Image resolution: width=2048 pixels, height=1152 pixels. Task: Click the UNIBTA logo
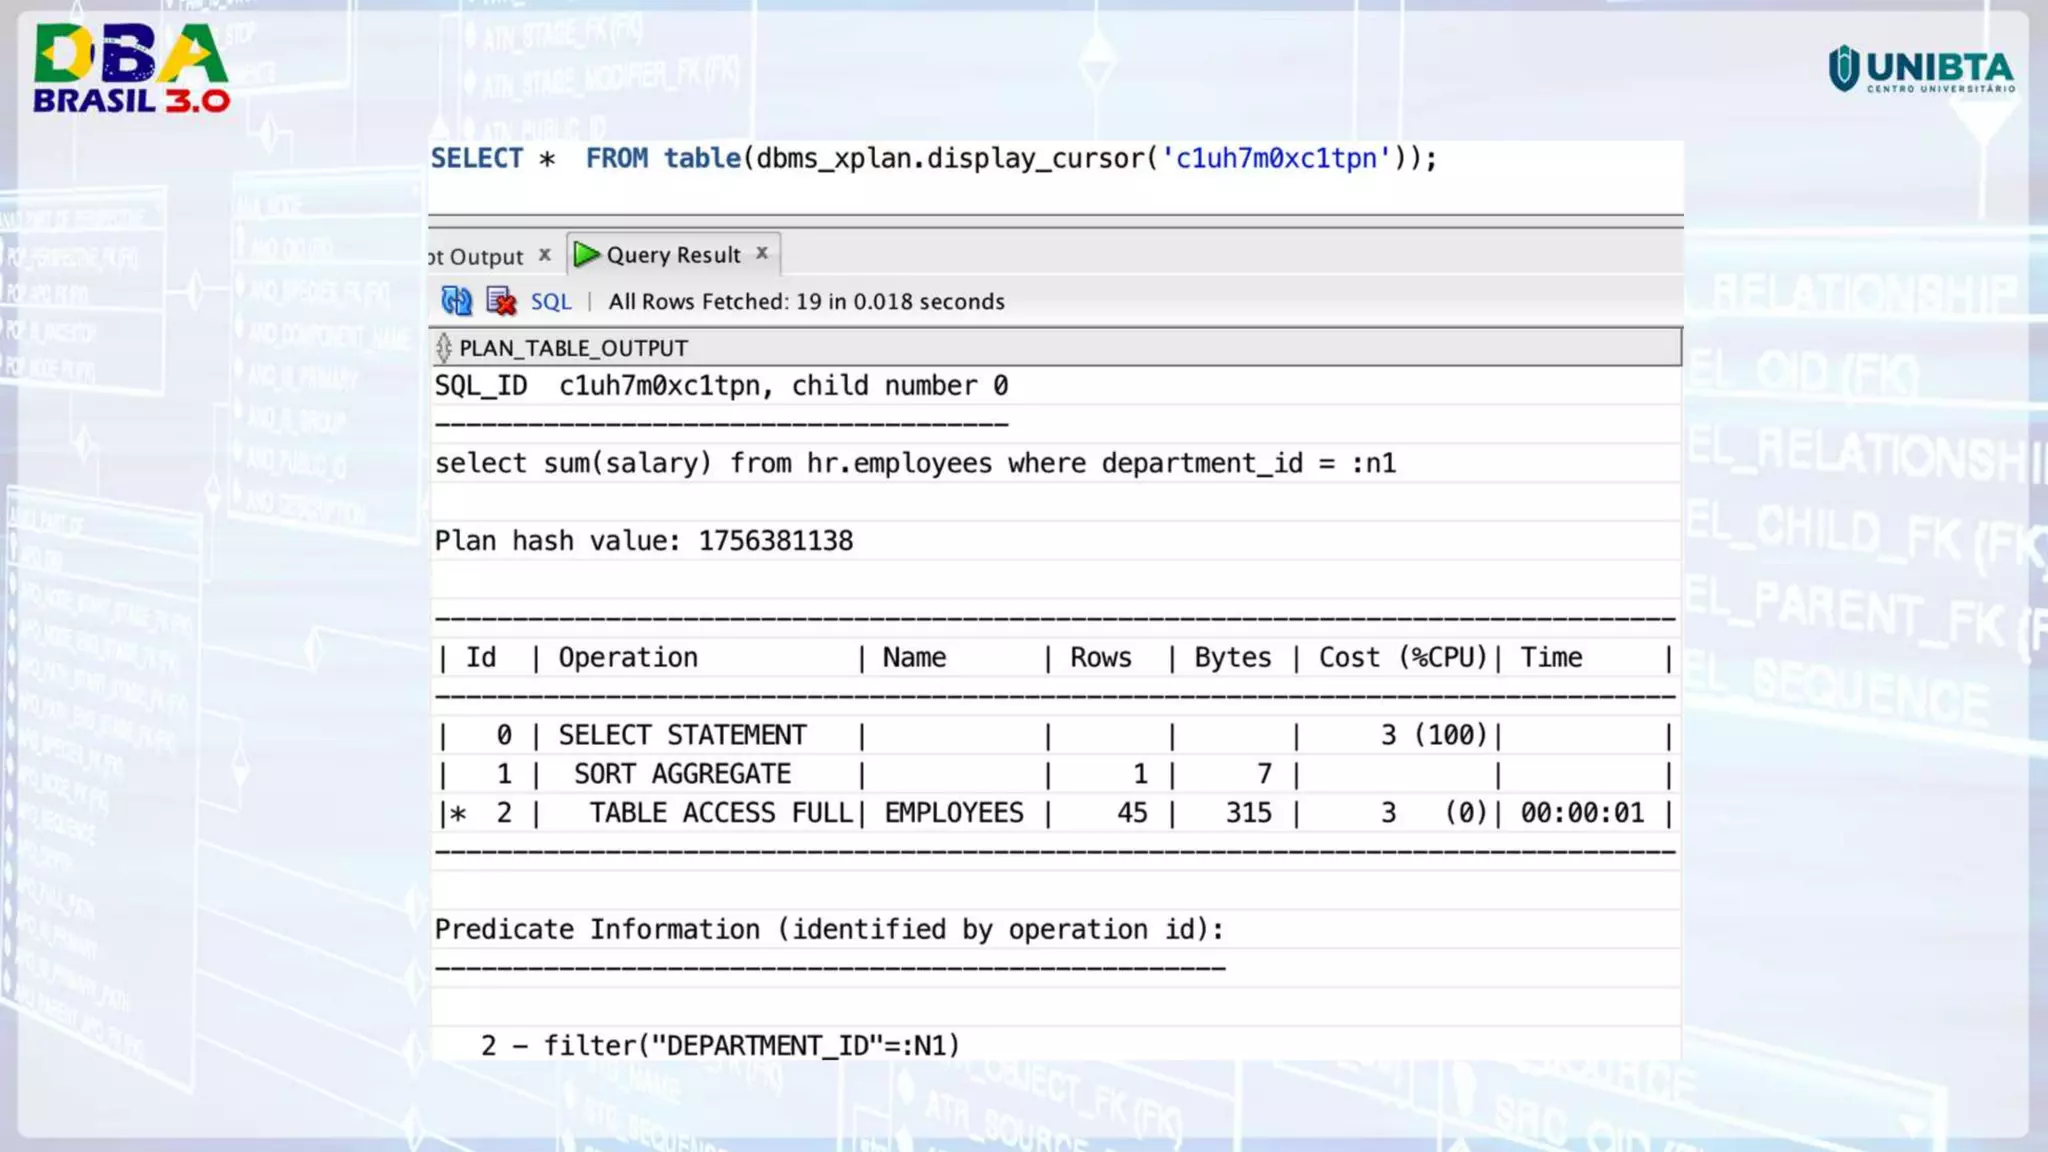[x=1921, y=70]
